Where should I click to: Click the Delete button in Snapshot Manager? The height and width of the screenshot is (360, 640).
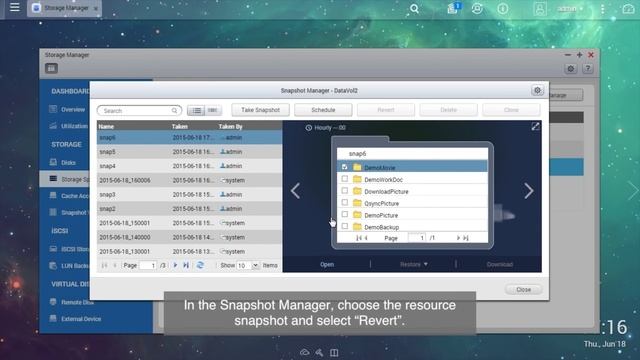(x=448, y=110)
